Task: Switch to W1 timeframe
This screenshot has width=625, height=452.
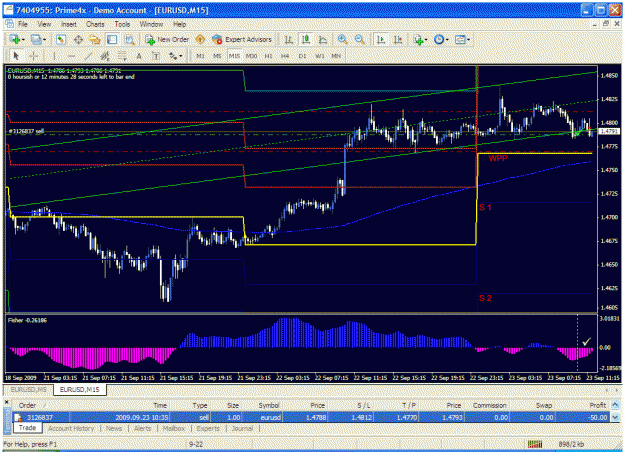Action: tap(319, 56)
